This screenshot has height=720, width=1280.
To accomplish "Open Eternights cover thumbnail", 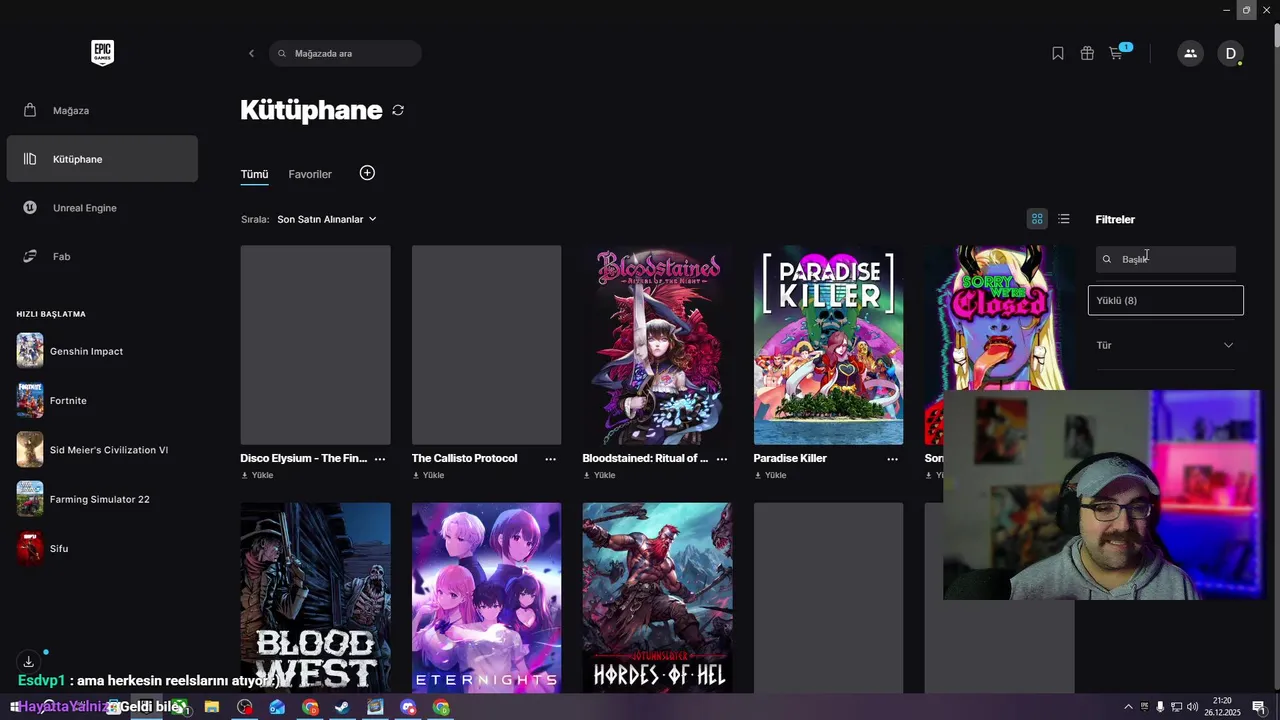I will pos(486,597).
